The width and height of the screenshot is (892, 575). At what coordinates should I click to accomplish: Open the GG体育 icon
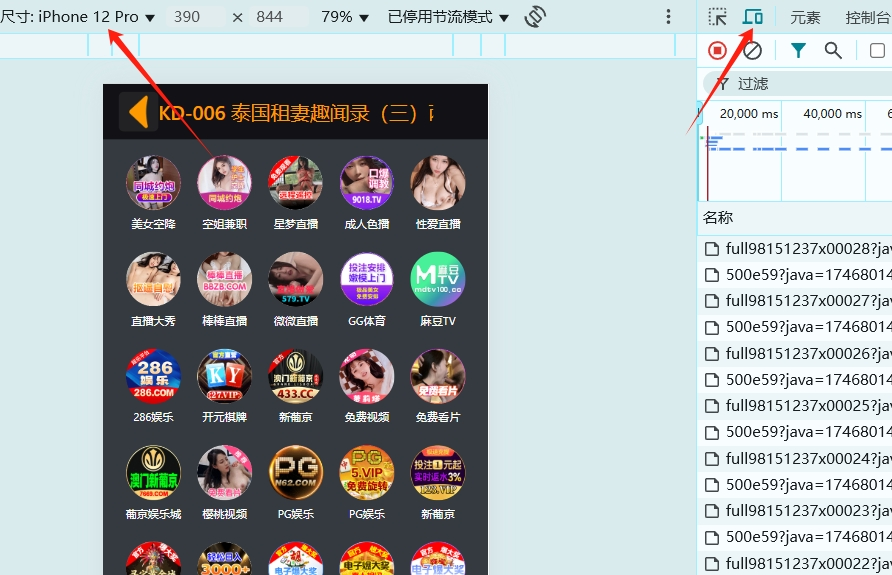367,279
